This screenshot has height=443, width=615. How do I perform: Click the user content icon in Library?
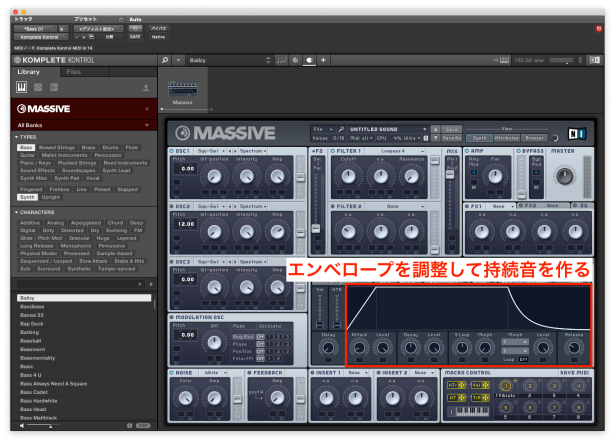(x=147, y=86)
